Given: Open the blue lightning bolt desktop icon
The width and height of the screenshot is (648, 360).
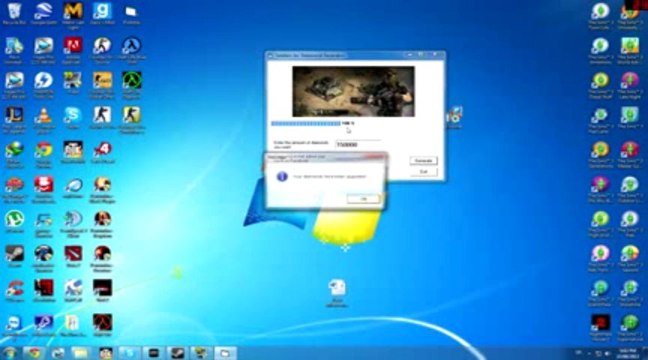Looking at the screenshot, I should coord(43,80).
